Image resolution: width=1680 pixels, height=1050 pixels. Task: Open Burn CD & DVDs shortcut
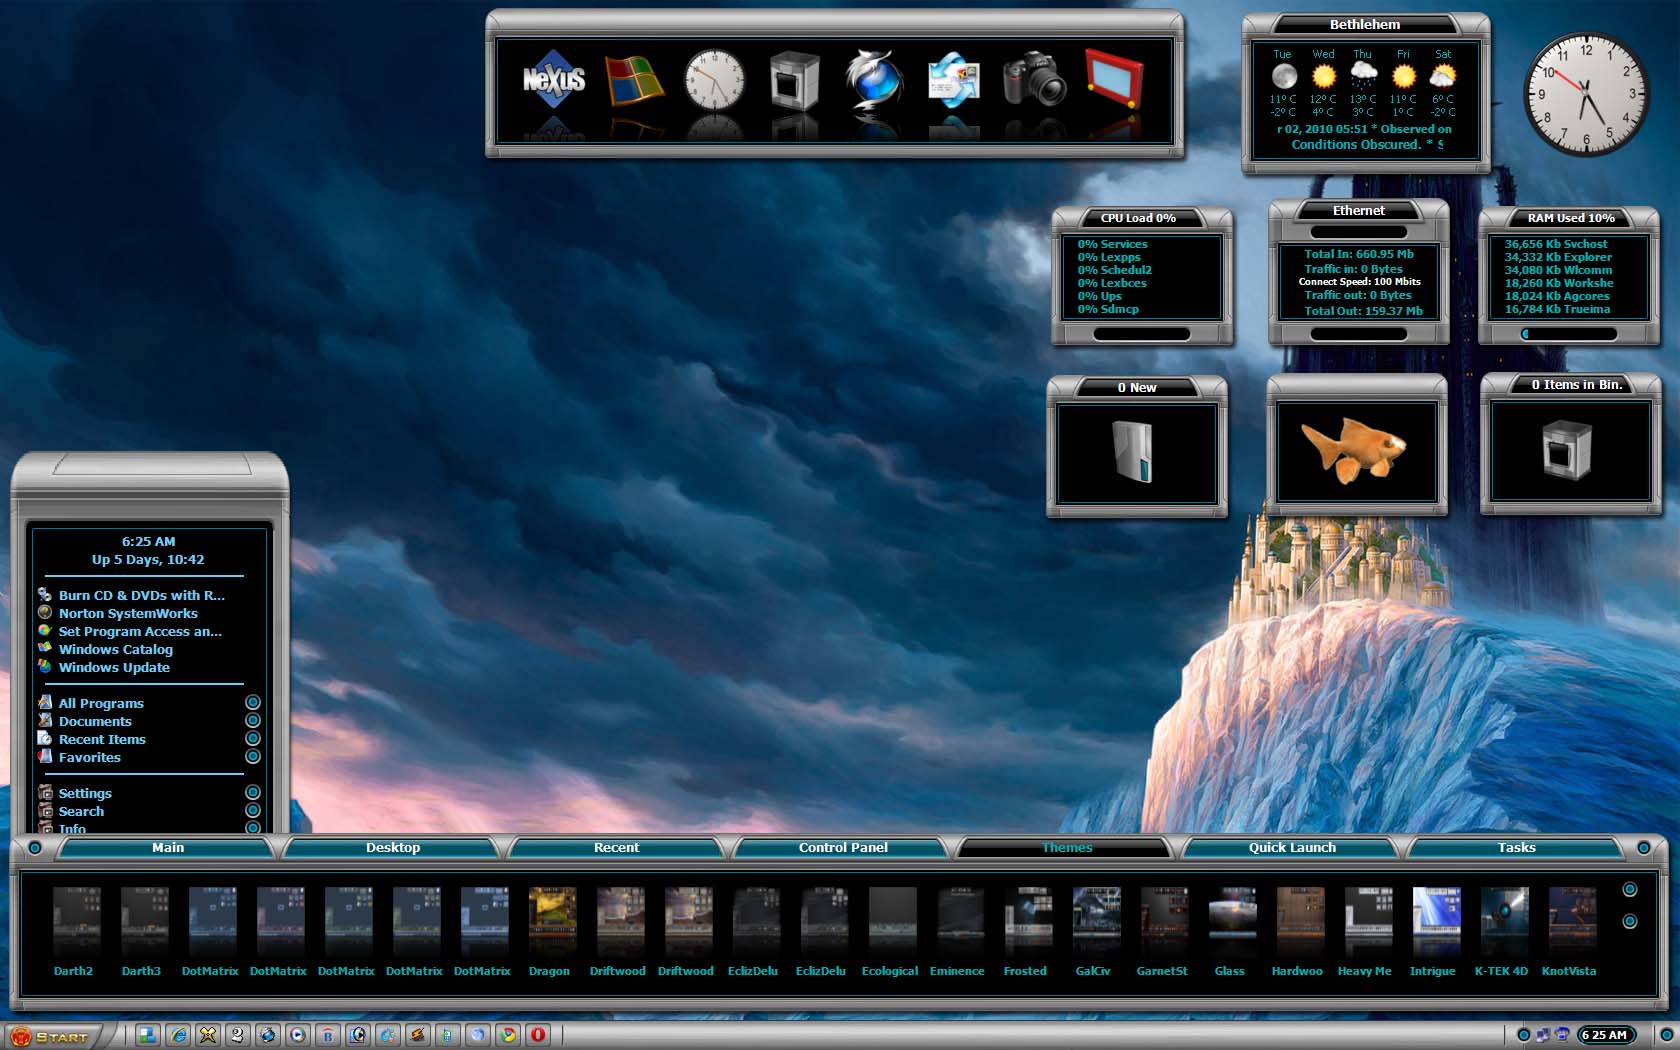pos(131,595)
